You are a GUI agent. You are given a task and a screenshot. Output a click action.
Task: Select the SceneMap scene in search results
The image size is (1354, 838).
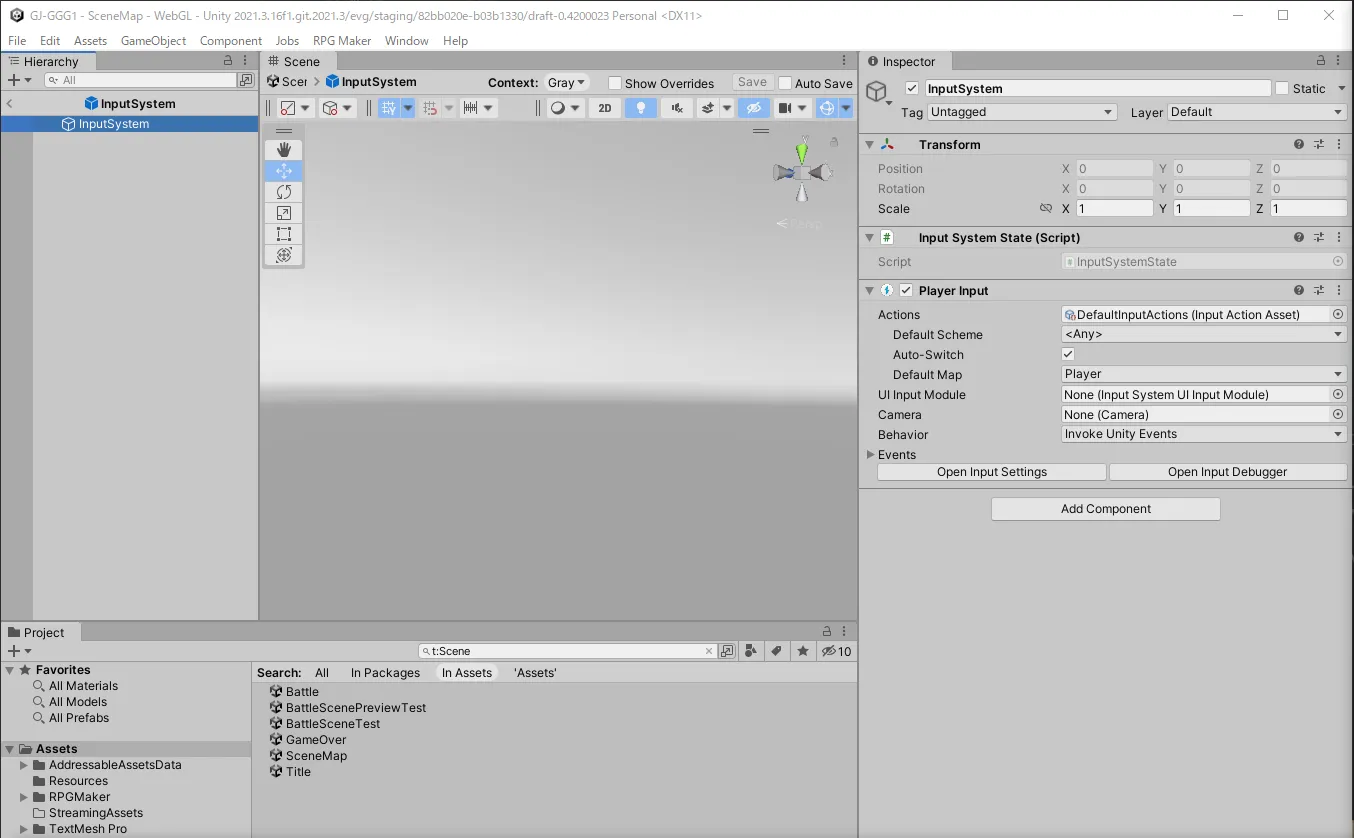coord(316,756)
